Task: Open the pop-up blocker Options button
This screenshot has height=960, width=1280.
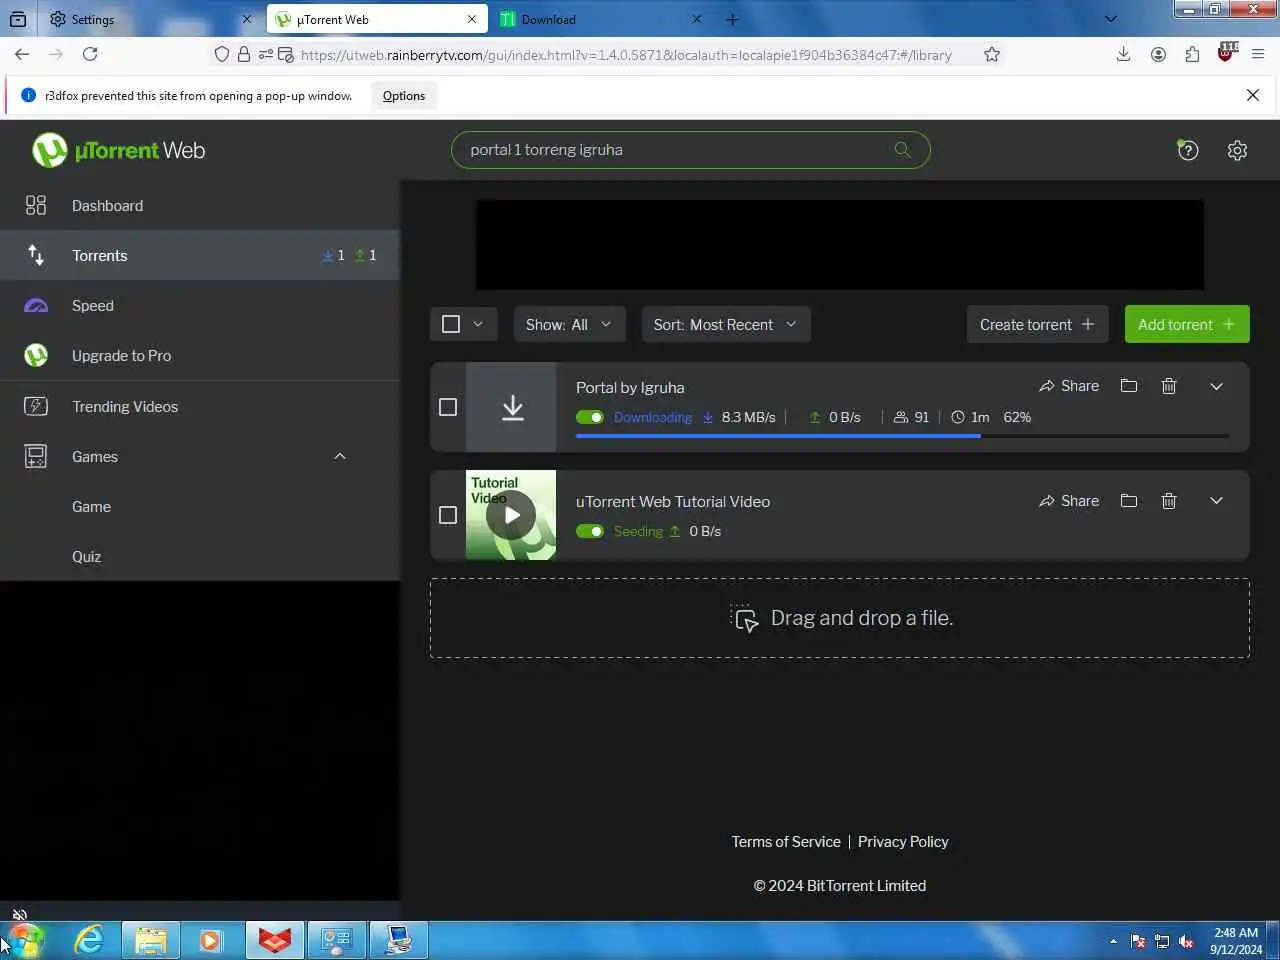Action: pos(404,95)
